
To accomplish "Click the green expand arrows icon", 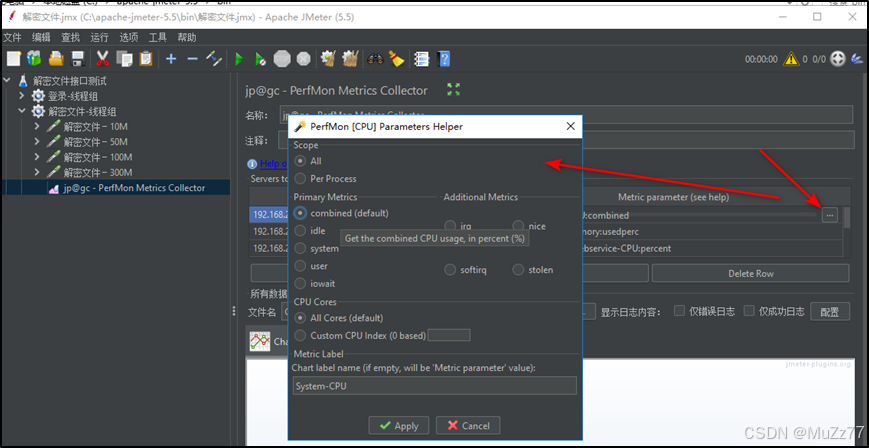I will point(454,89).
